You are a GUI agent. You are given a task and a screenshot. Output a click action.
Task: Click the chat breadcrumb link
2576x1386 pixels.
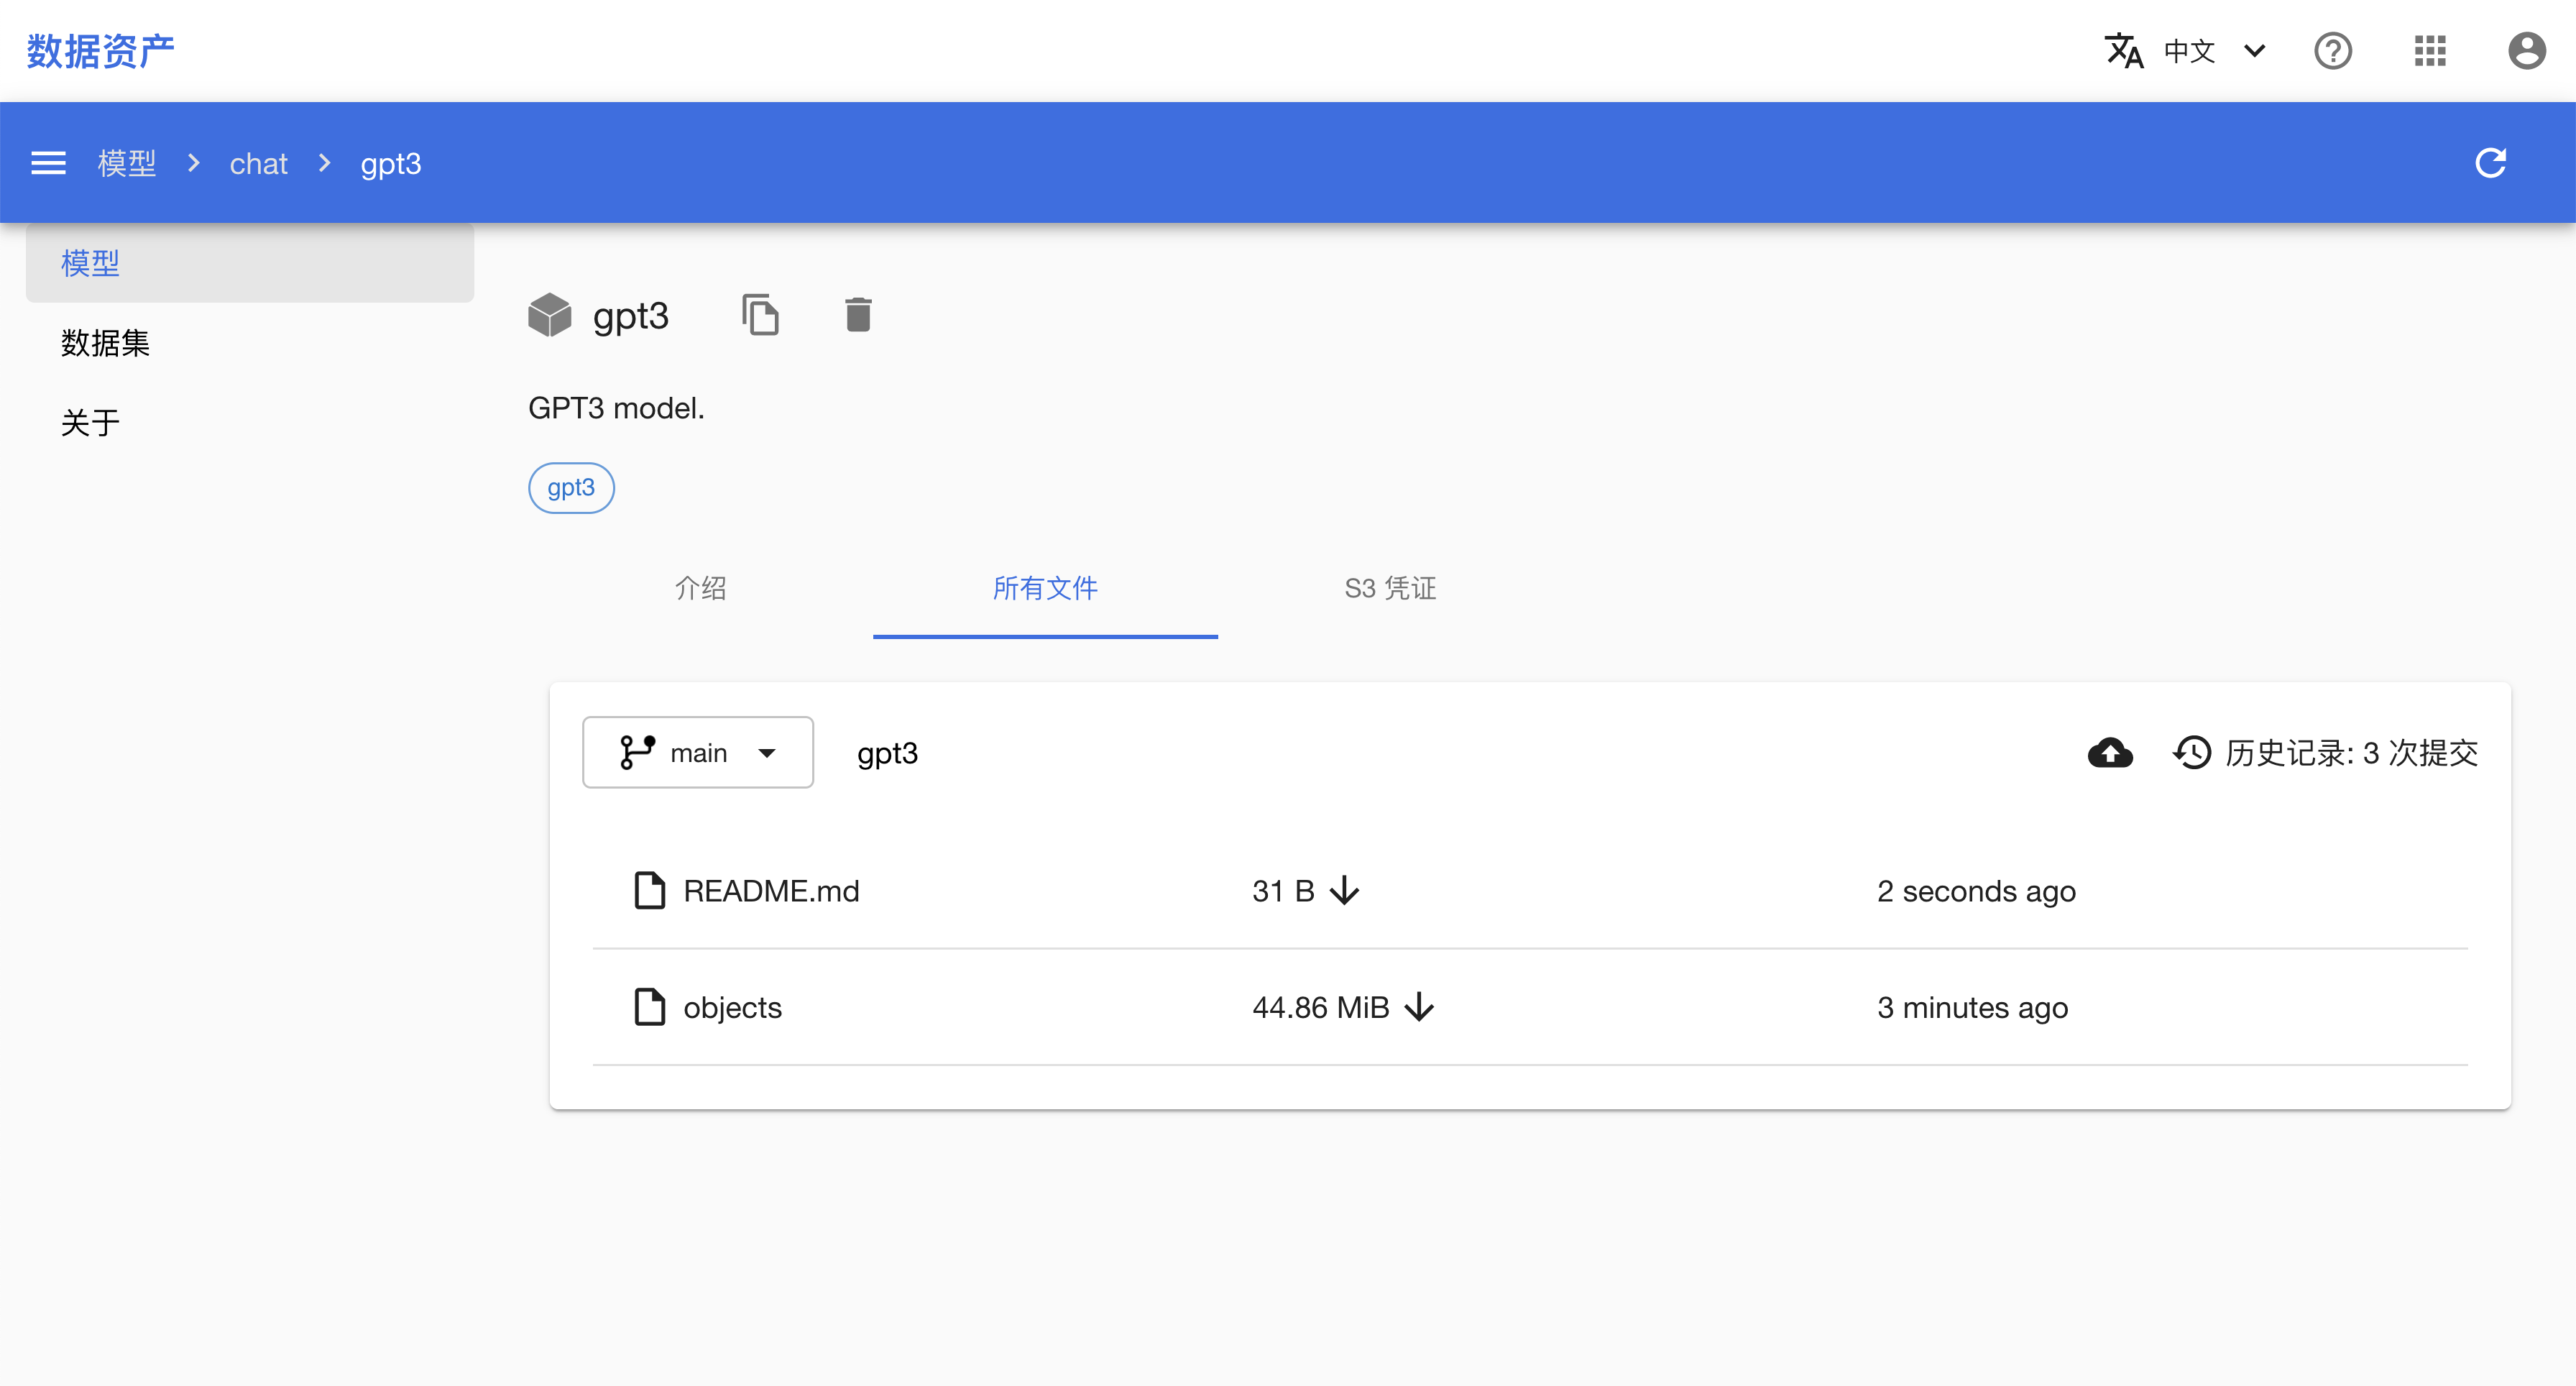[x=259, y=164]
